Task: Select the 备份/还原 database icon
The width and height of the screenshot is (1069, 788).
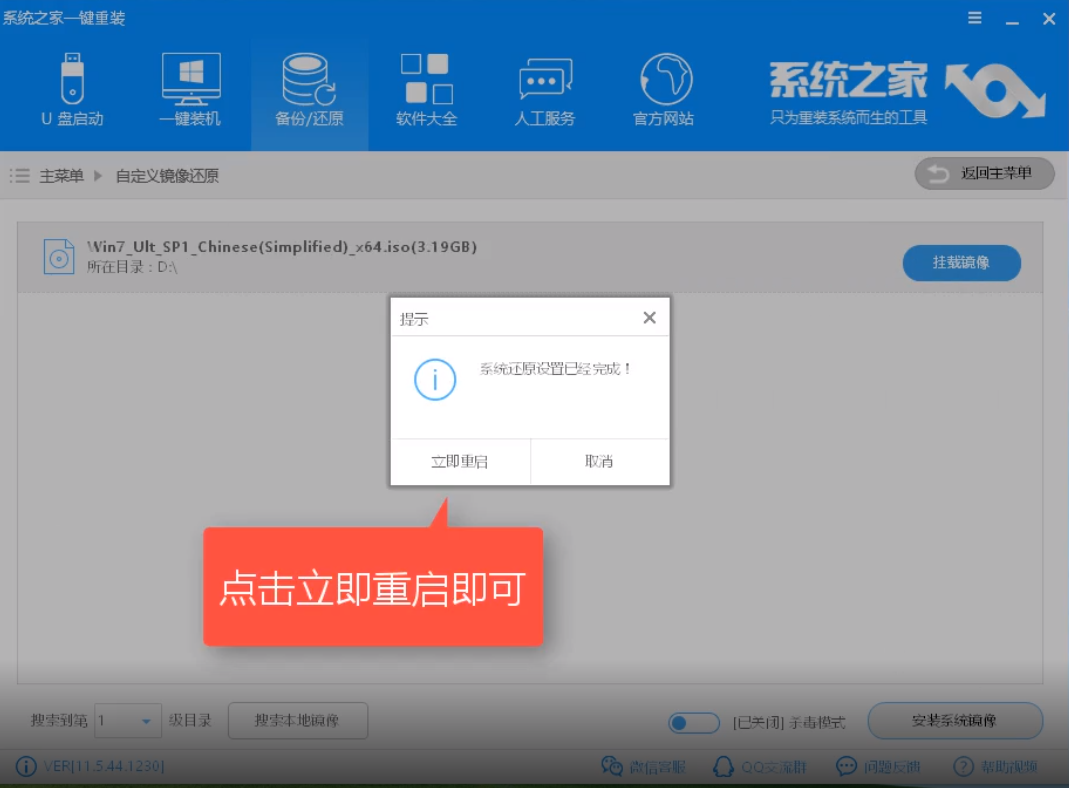Action: click(308, 90)
